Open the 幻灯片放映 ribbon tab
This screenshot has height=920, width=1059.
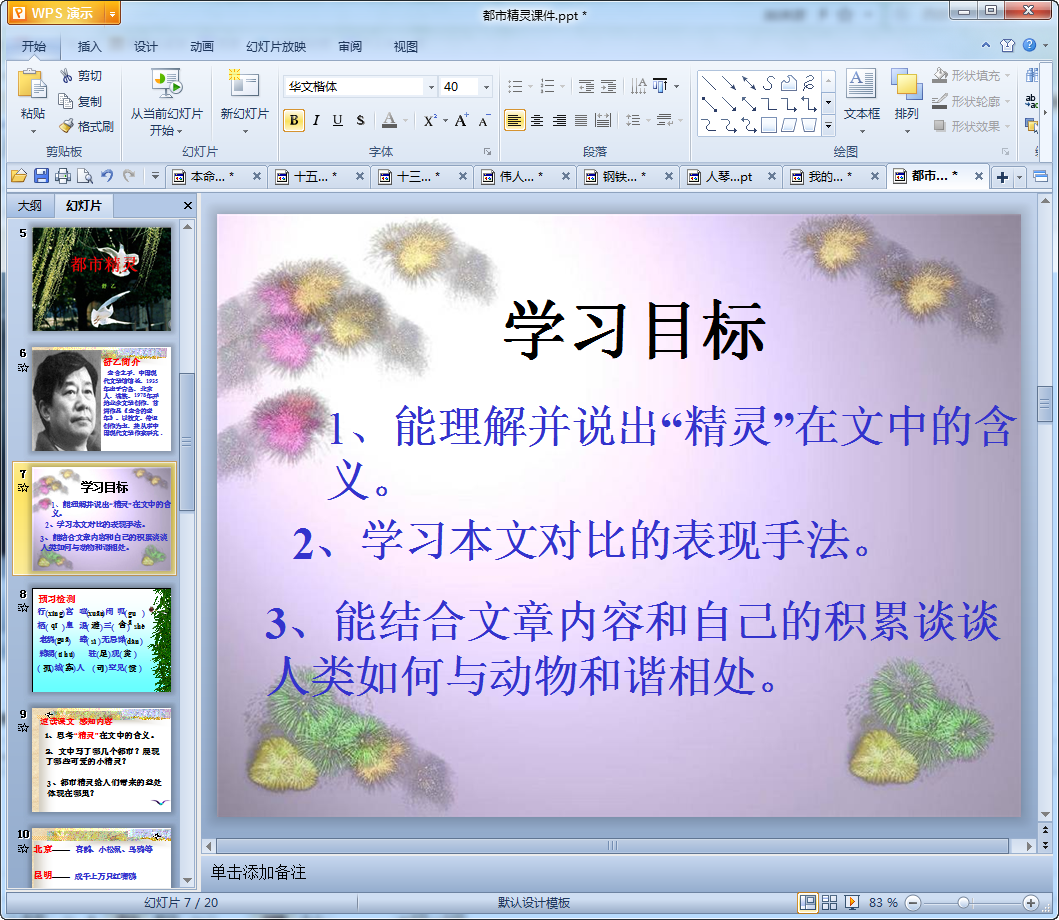pyautogui.click(x=276, y=47)
